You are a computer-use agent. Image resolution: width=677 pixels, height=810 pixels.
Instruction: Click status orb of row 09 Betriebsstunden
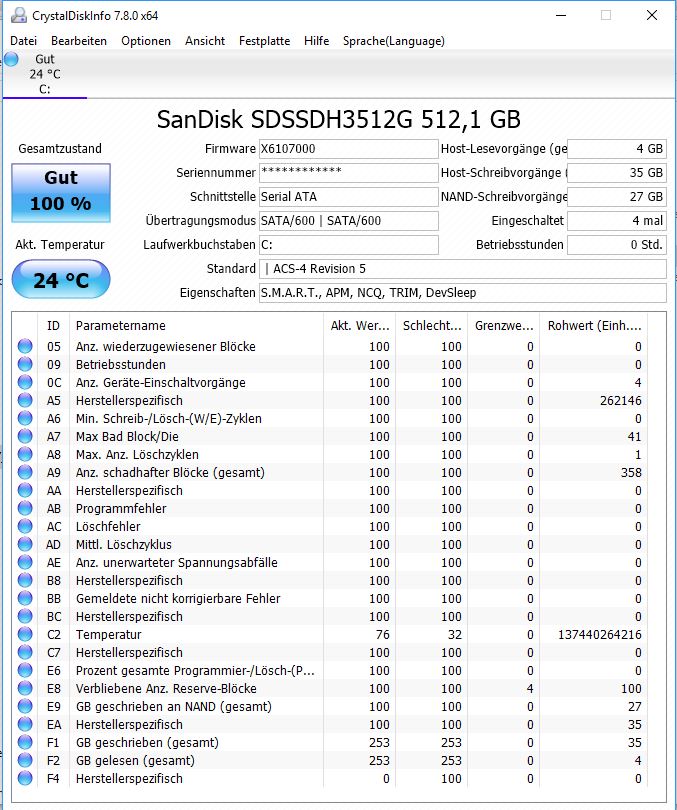point(25,364)
